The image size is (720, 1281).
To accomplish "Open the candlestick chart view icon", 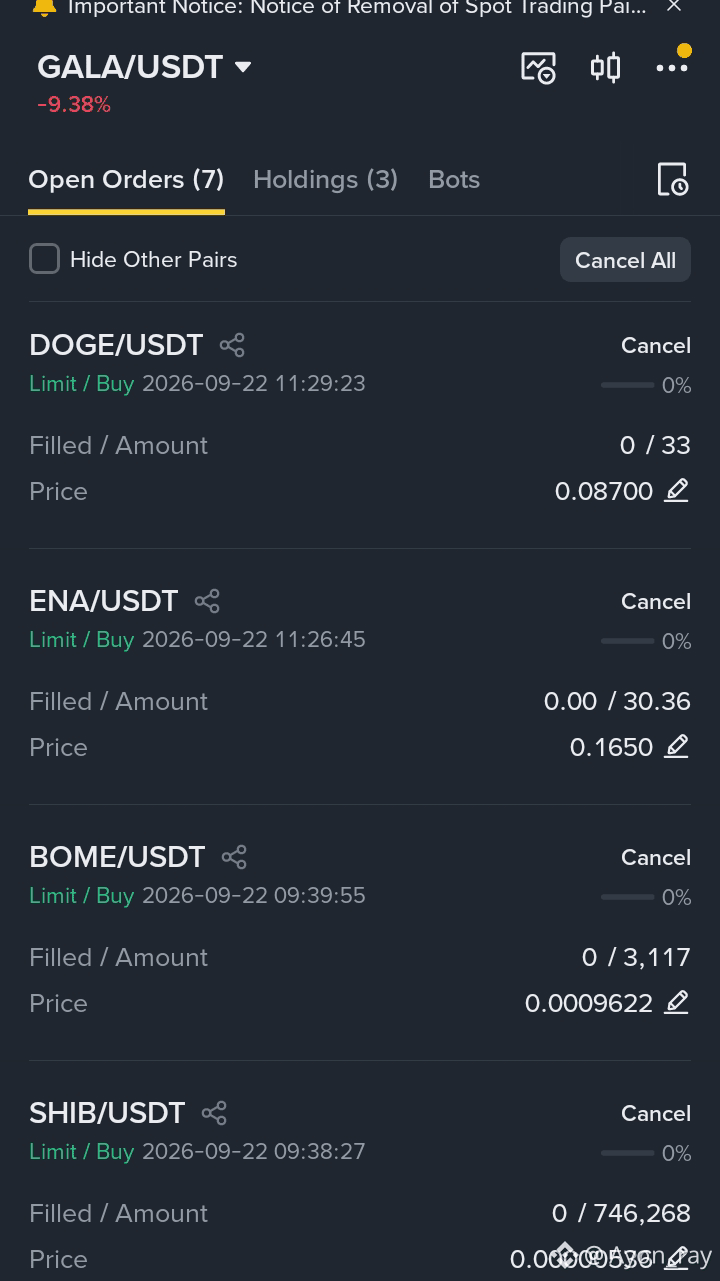I will 605,68.
